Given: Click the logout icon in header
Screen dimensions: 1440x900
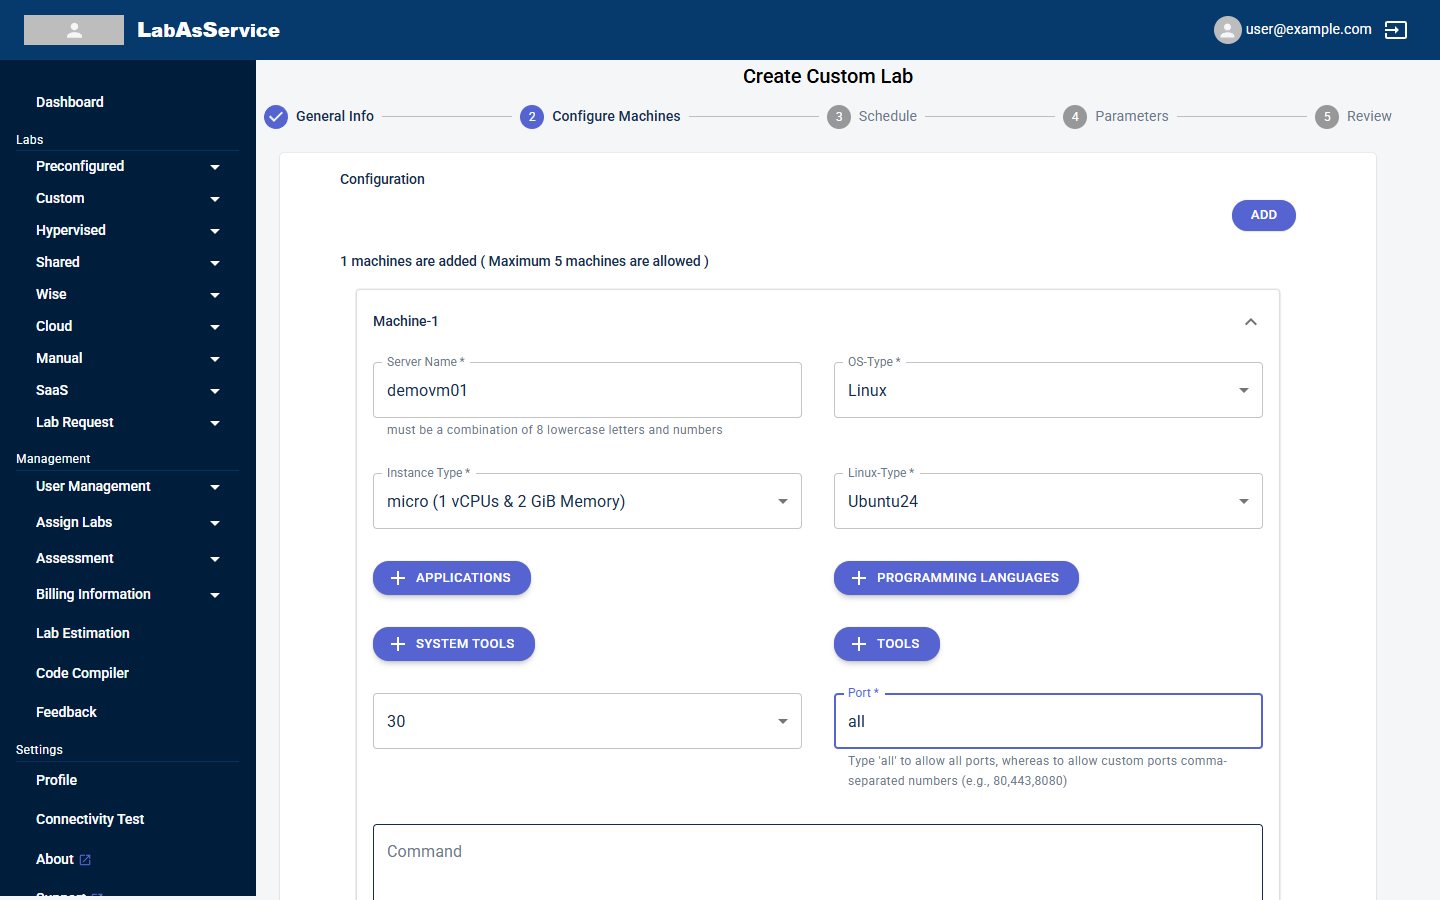Looking at the screenshot, I should pyautogui.click(x=1396, y=30).
